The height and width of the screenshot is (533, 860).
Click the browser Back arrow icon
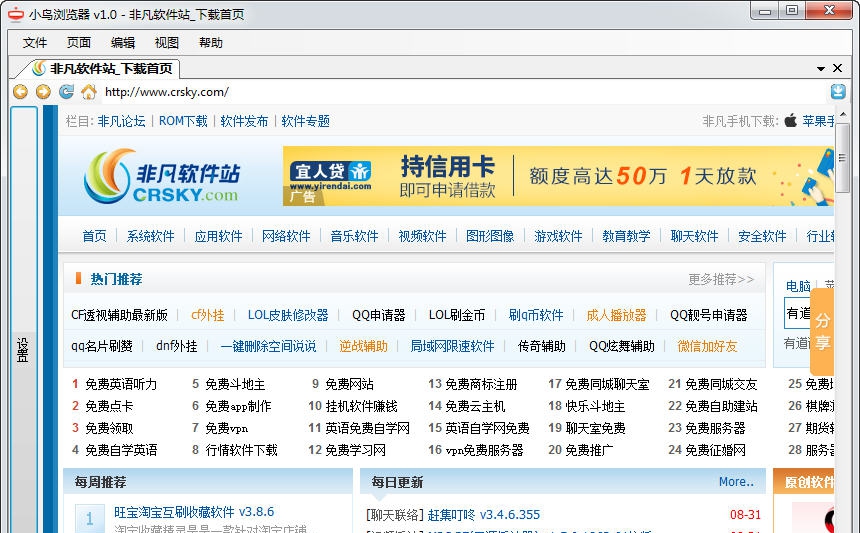point(20,92)
